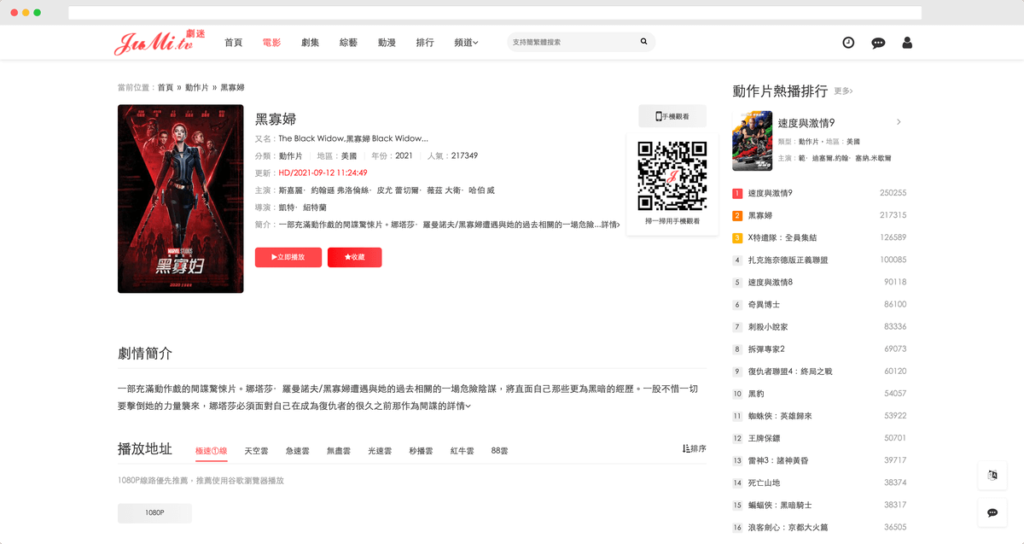Click breadcrumb link 動作片

point(197,88)
